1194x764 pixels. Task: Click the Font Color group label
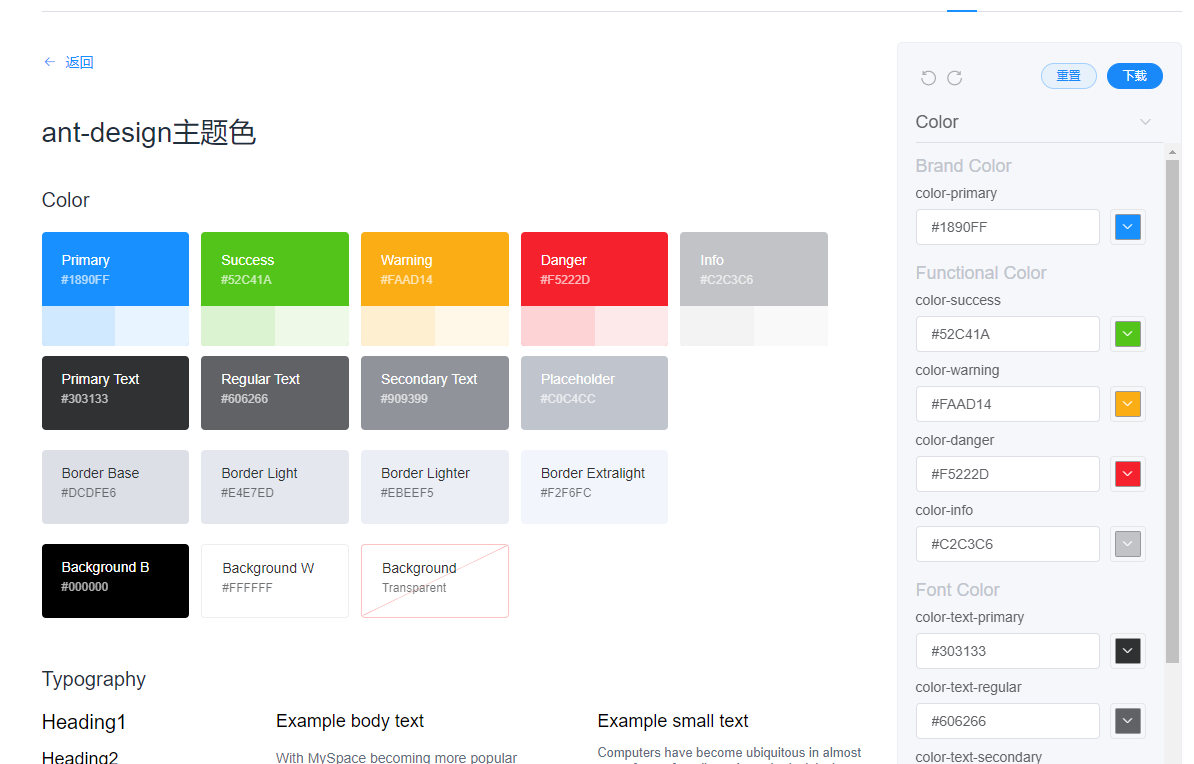(x=957, y=590)
